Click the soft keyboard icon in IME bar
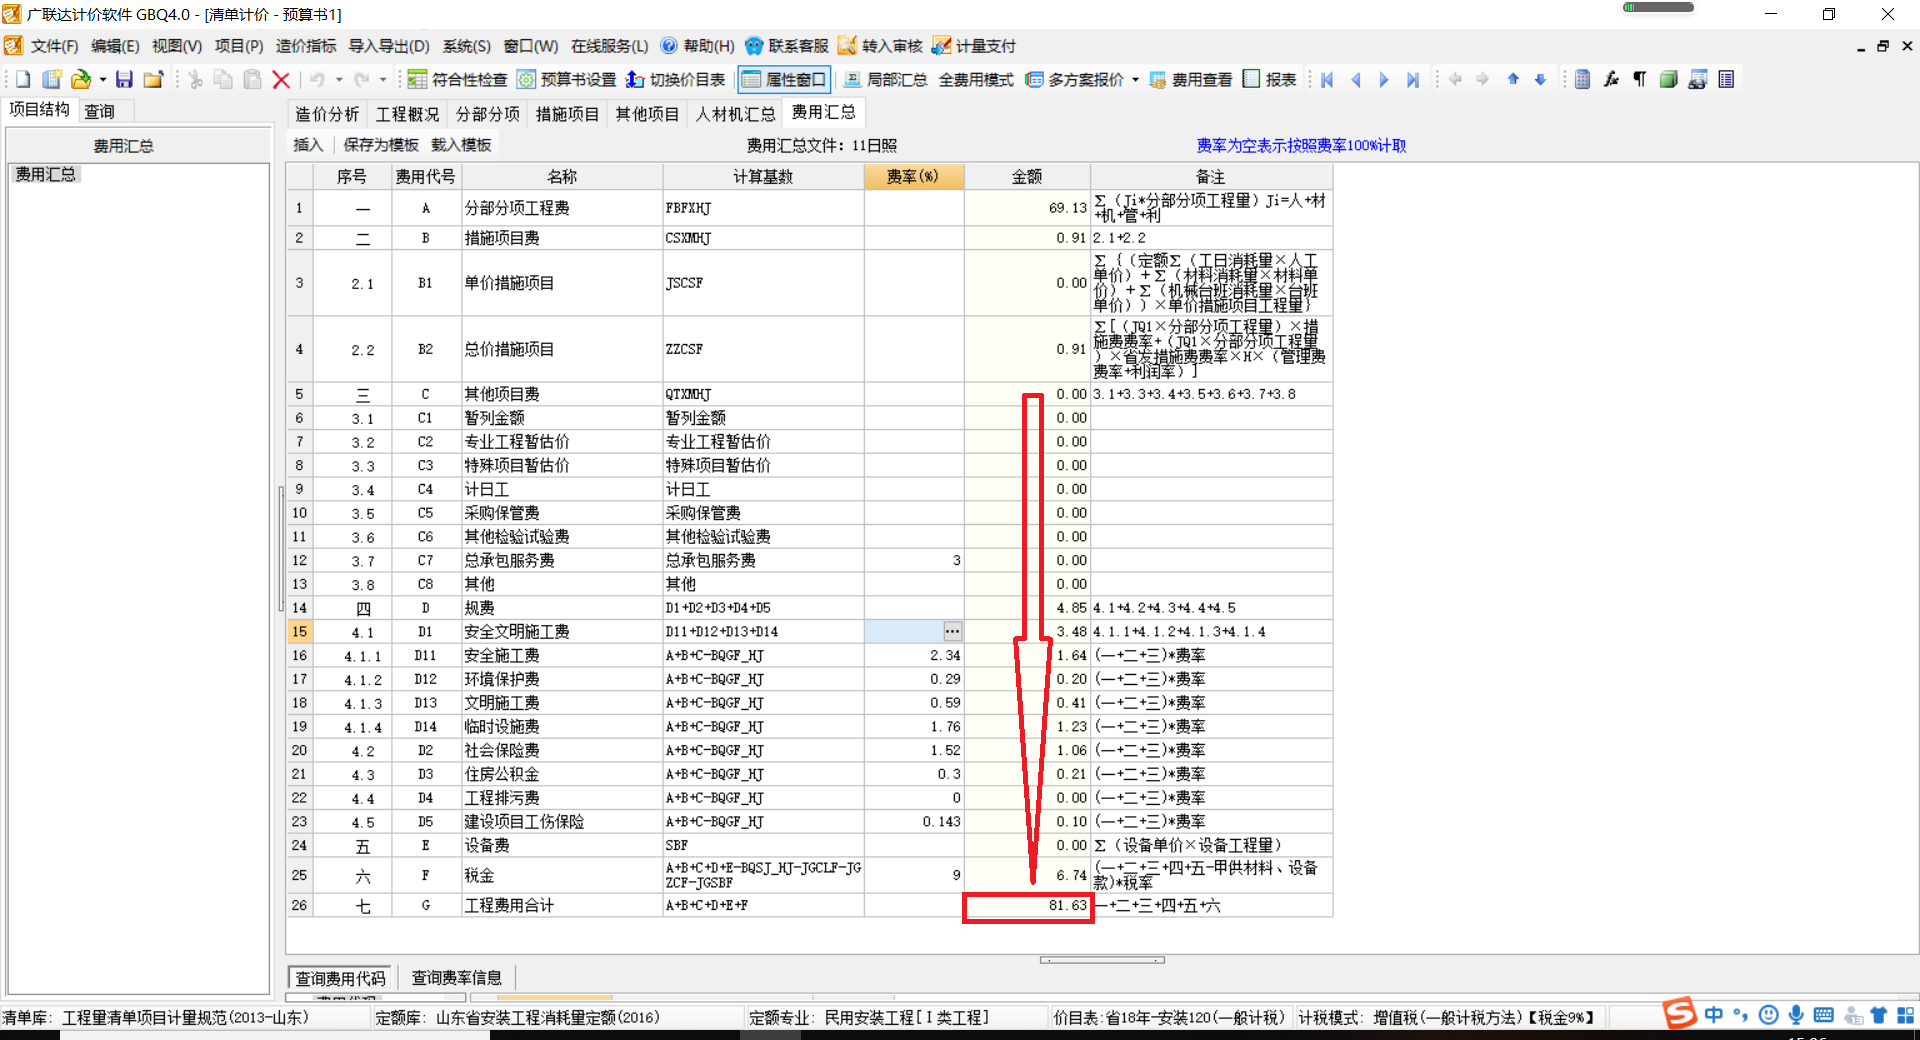The height and width of the screenshot is (1040, 1920). 1823,1015
